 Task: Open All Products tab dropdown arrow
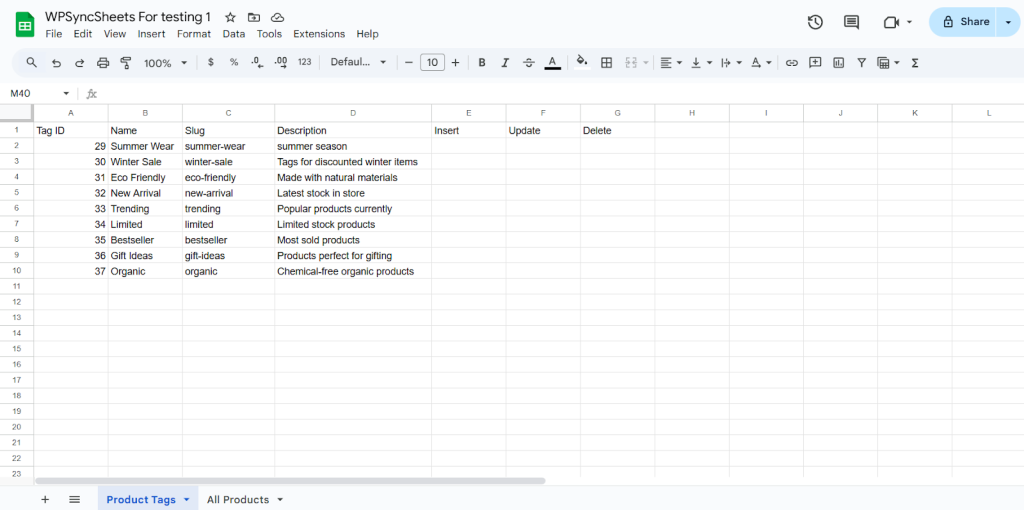tap(280, 500)
